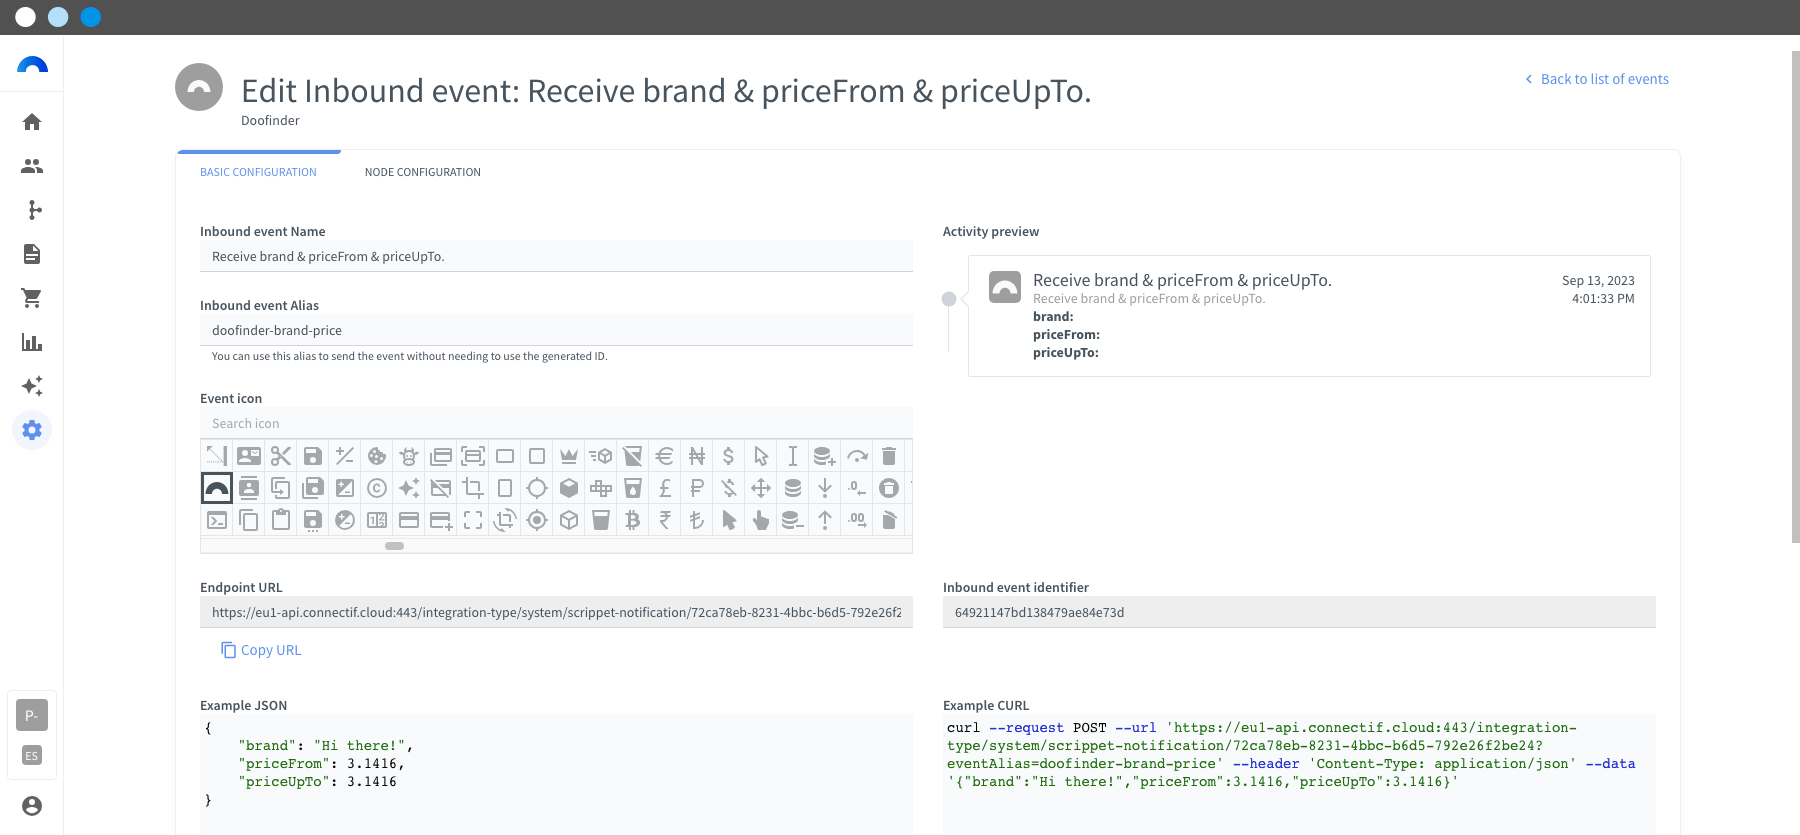
Task: Open settings gear in left sidebar
Action: 32,430
